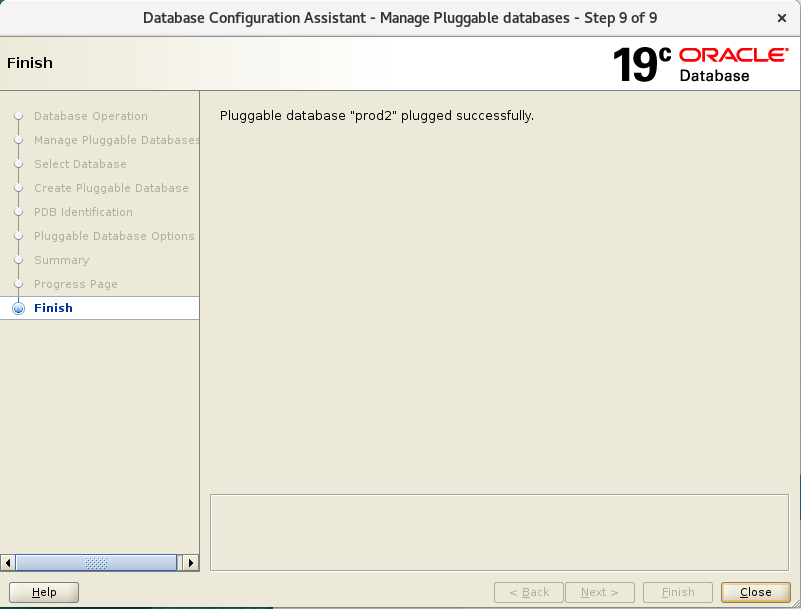Select the Select Database step
This screenshot has height=609, width=801.
[80, 164]
